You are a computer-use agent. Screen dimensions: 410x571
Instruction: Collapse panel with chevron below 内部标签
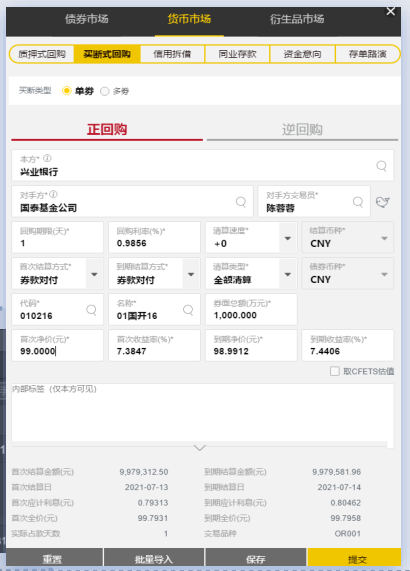200,448
